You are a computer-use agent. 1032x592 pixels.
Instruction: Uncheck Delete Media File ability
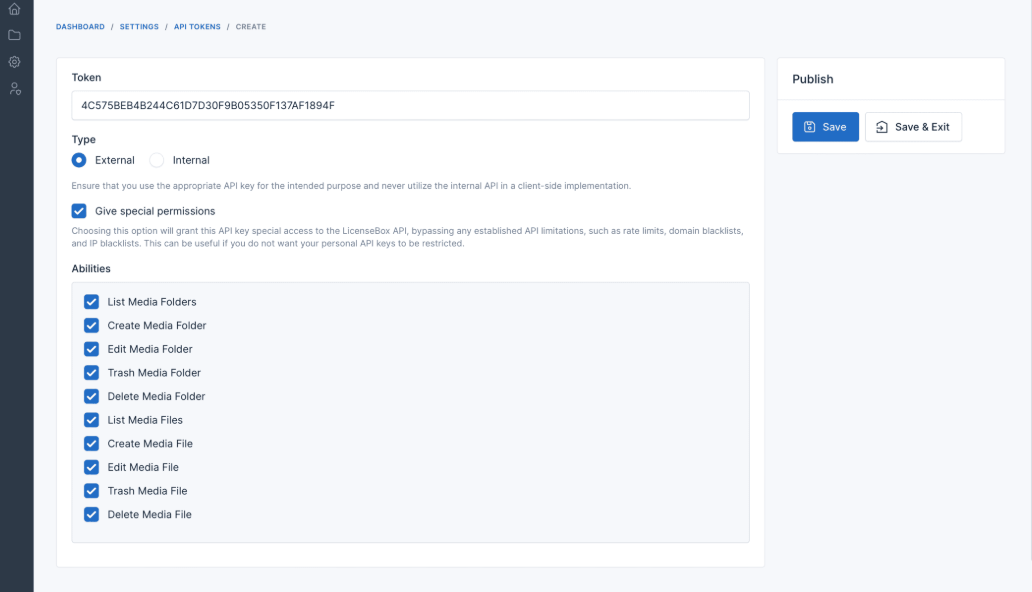coord(91,514)
